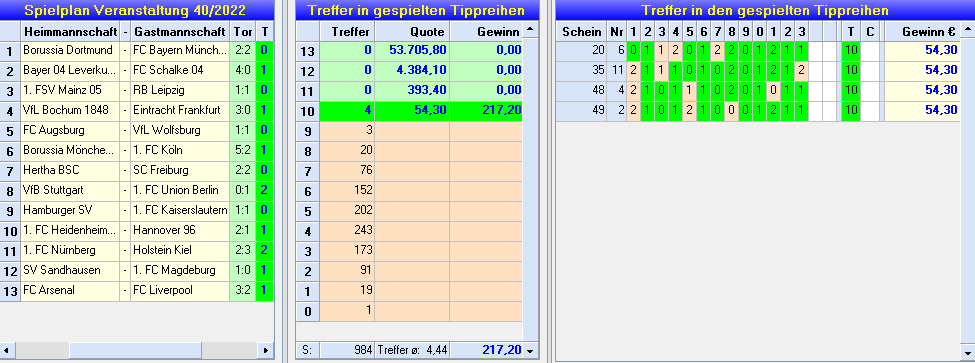Select the Borussia Dortmund row in the Spielplan
975x363 pixels.
[x=137, y=50]
